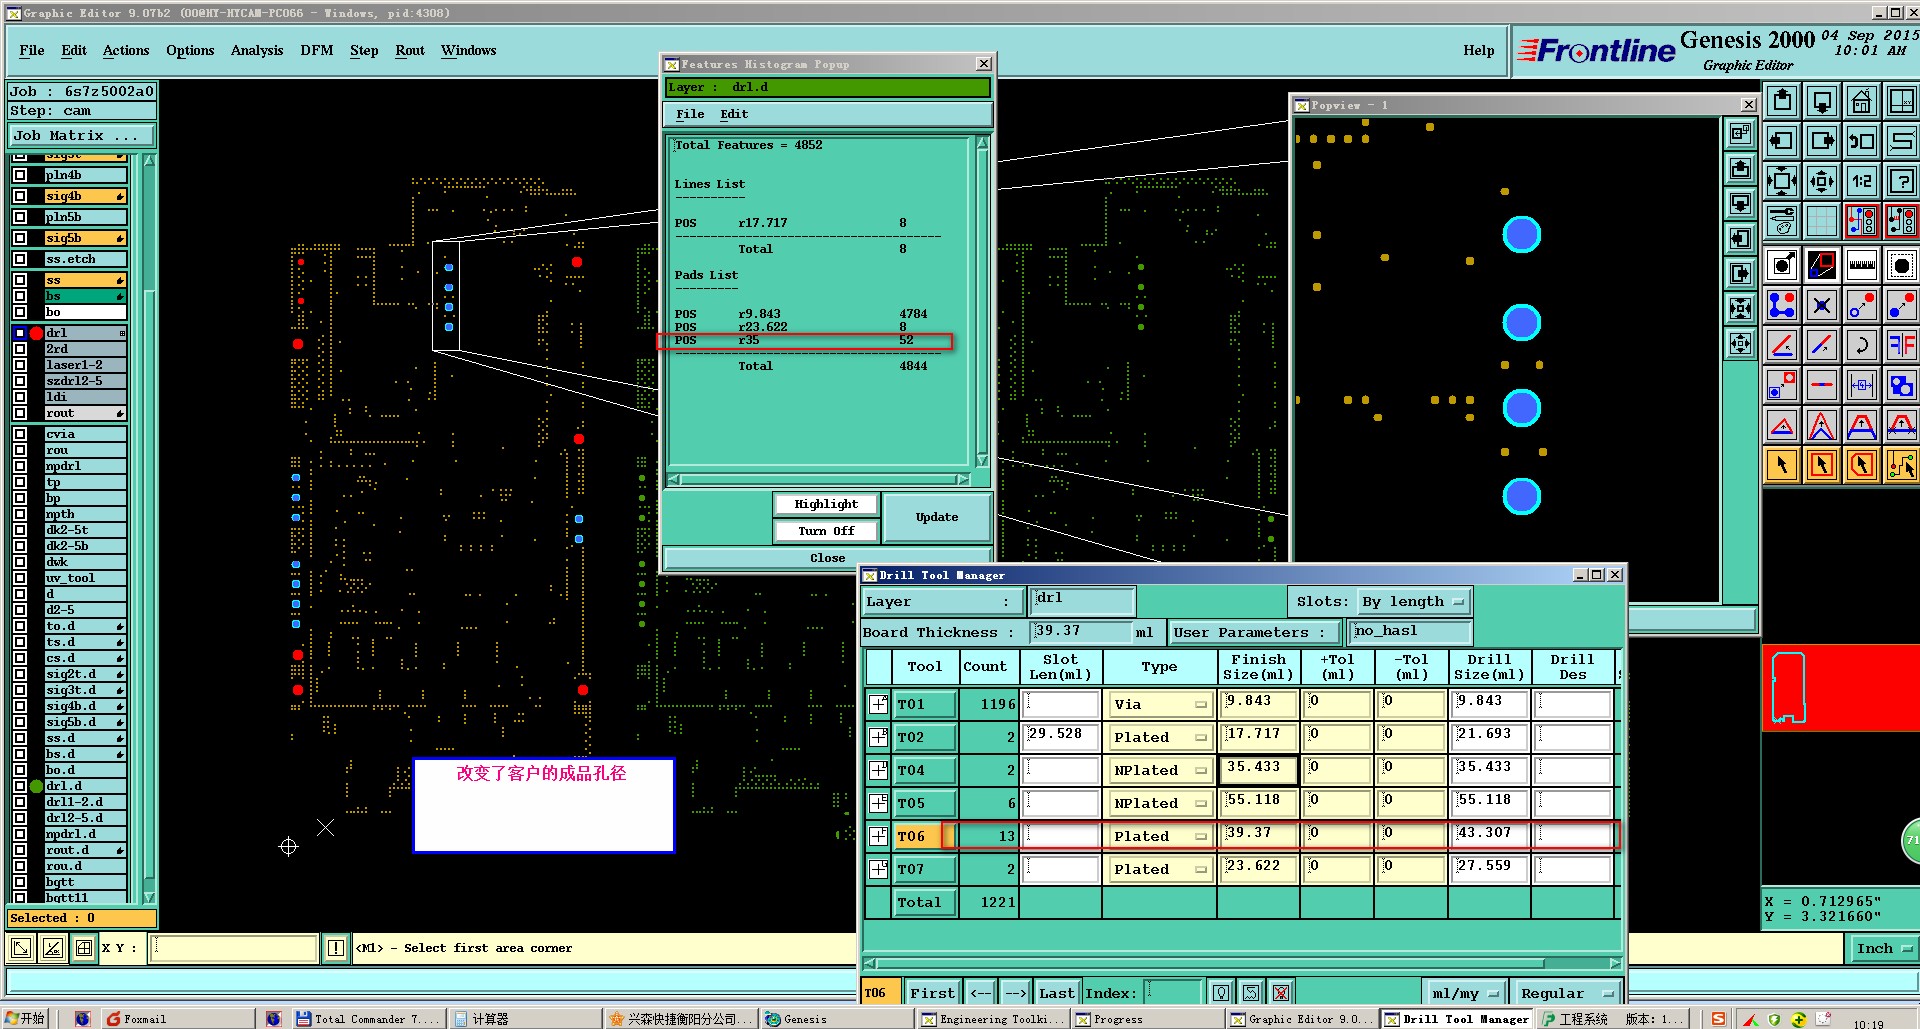Select the mirror F feature icon
Viewport: 1920px width, 1029px height.
pyautogui.click(x=1900, y=345)
